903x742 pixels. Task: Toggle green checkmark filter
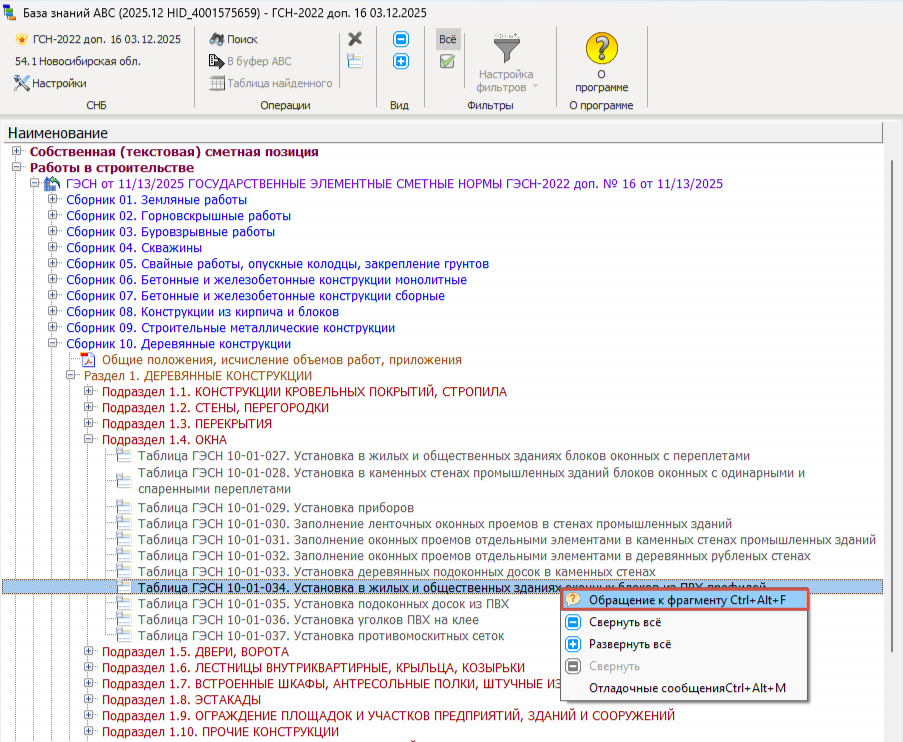[x=447, y=61]
